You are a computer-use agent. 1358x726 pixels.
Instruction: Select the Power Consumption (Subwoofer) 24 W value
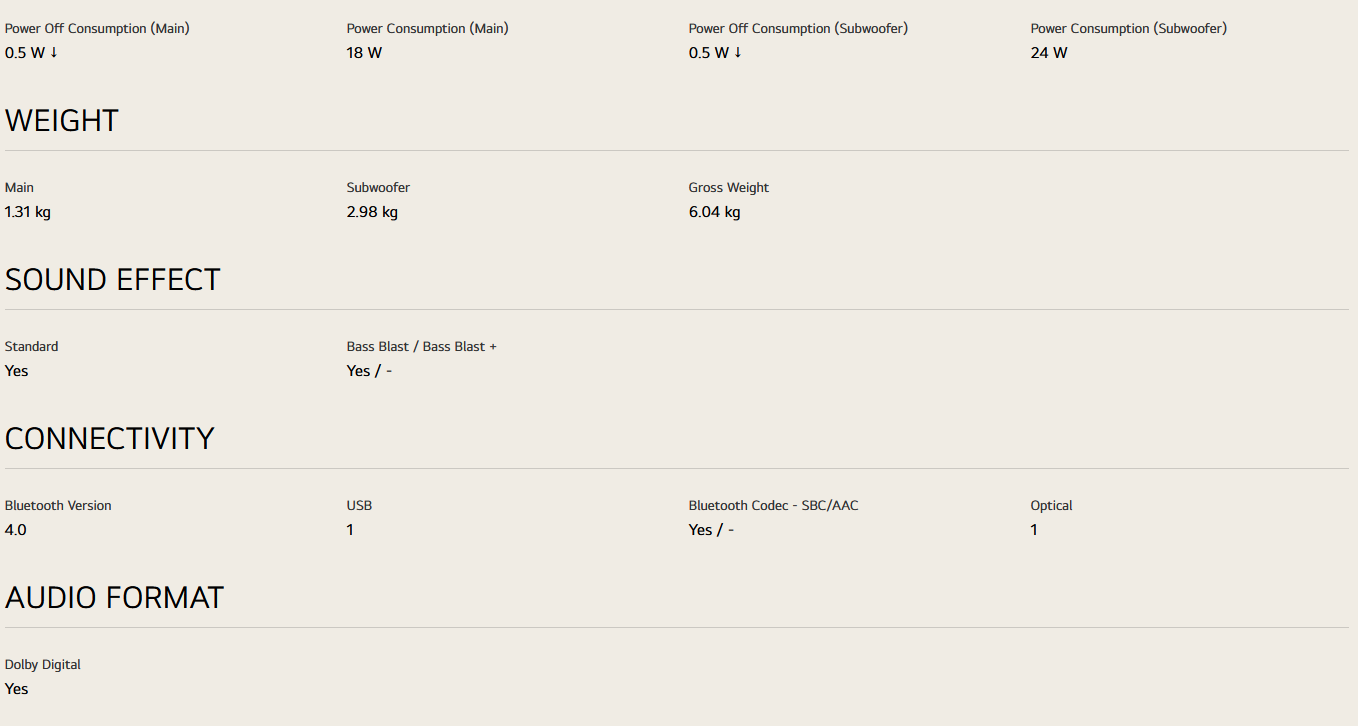click(x=1049, y=53)
